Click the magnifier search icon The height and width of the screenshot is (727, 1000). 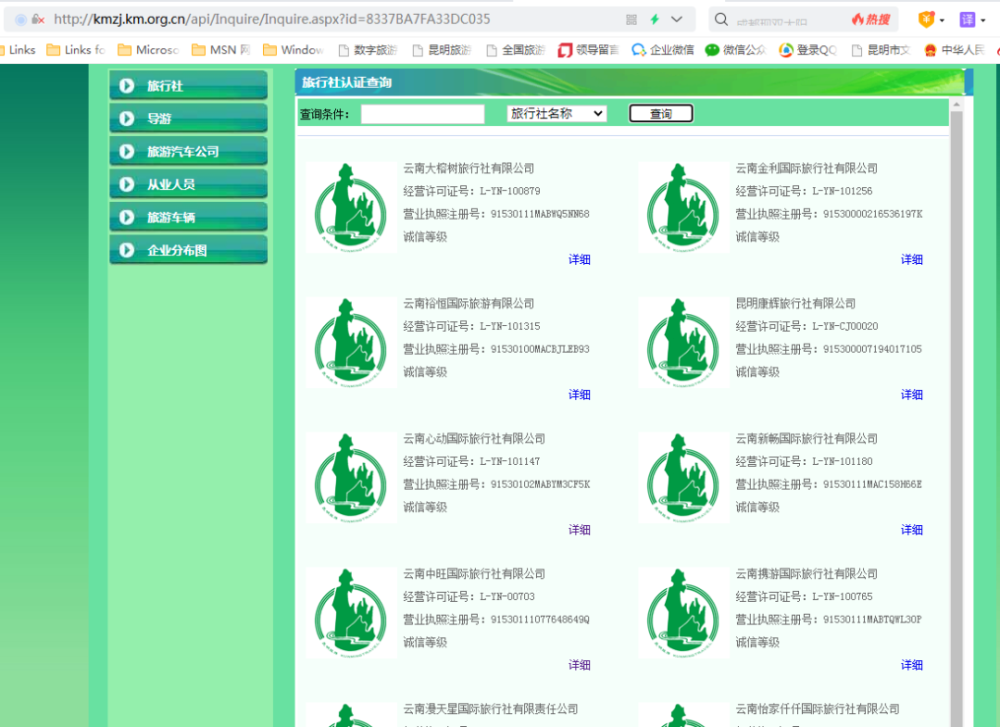721,19
